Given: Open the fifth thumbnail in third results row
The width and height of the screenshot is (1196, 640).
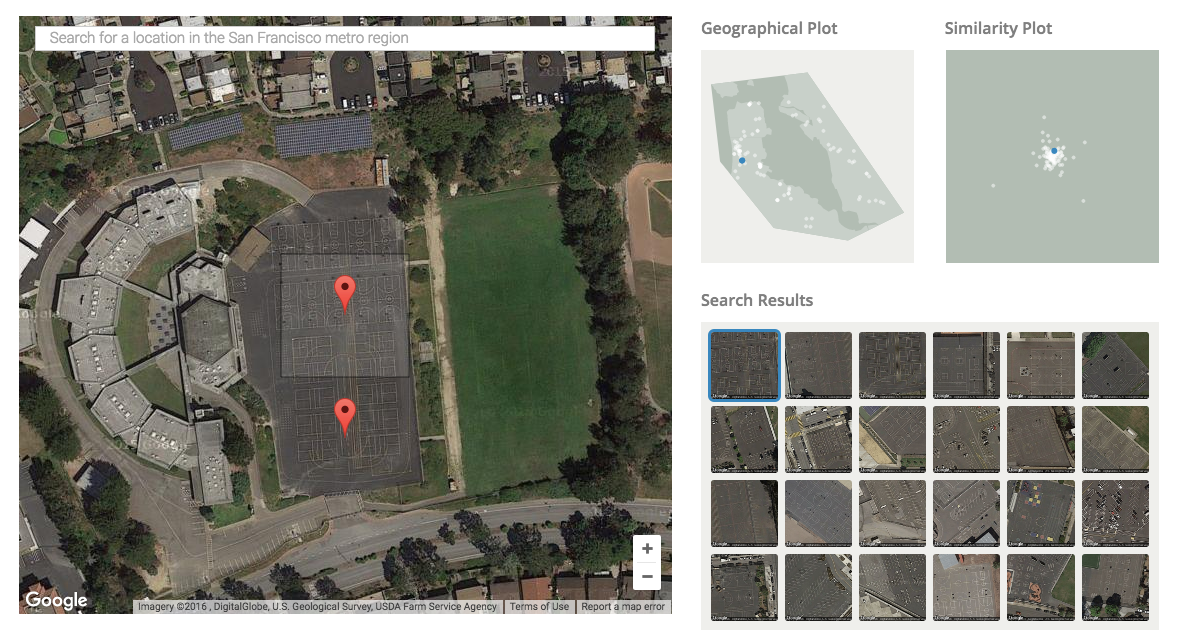Looking at the screenshot, I should click(x=1040, y=513).
